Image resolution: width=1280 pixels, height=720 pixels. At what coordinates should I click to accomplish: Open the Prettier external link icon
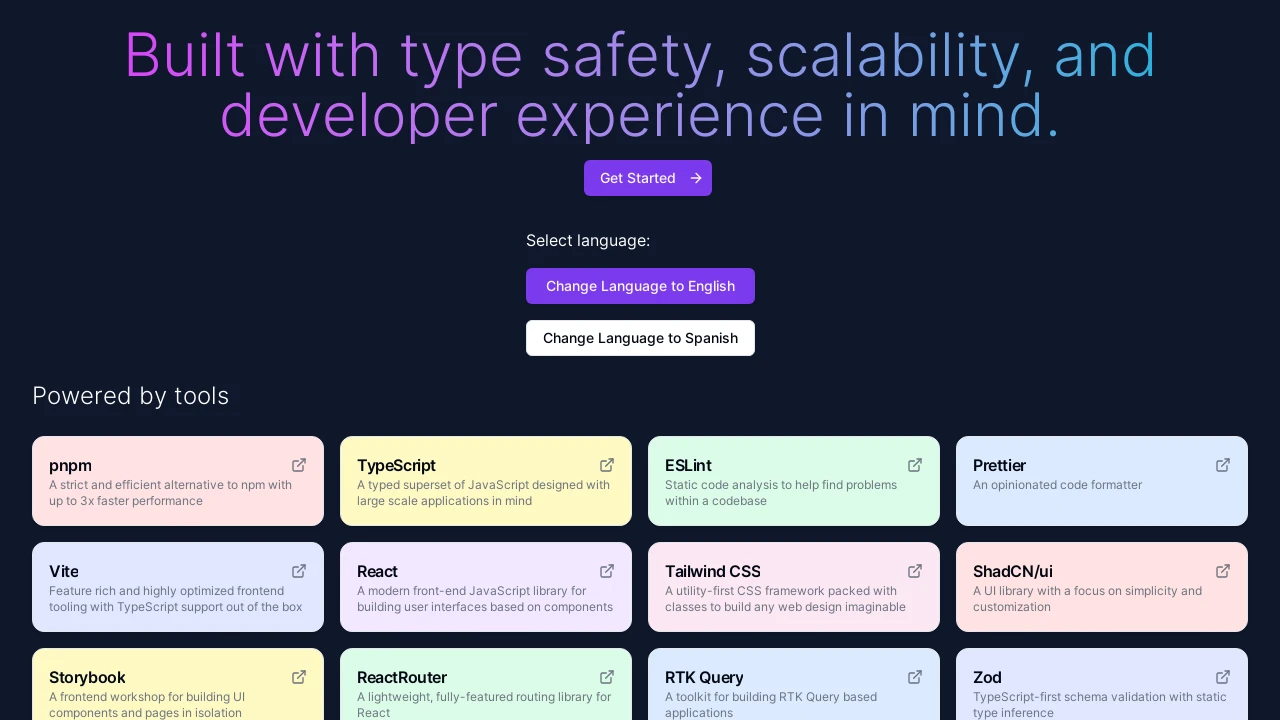[1223, 465]
